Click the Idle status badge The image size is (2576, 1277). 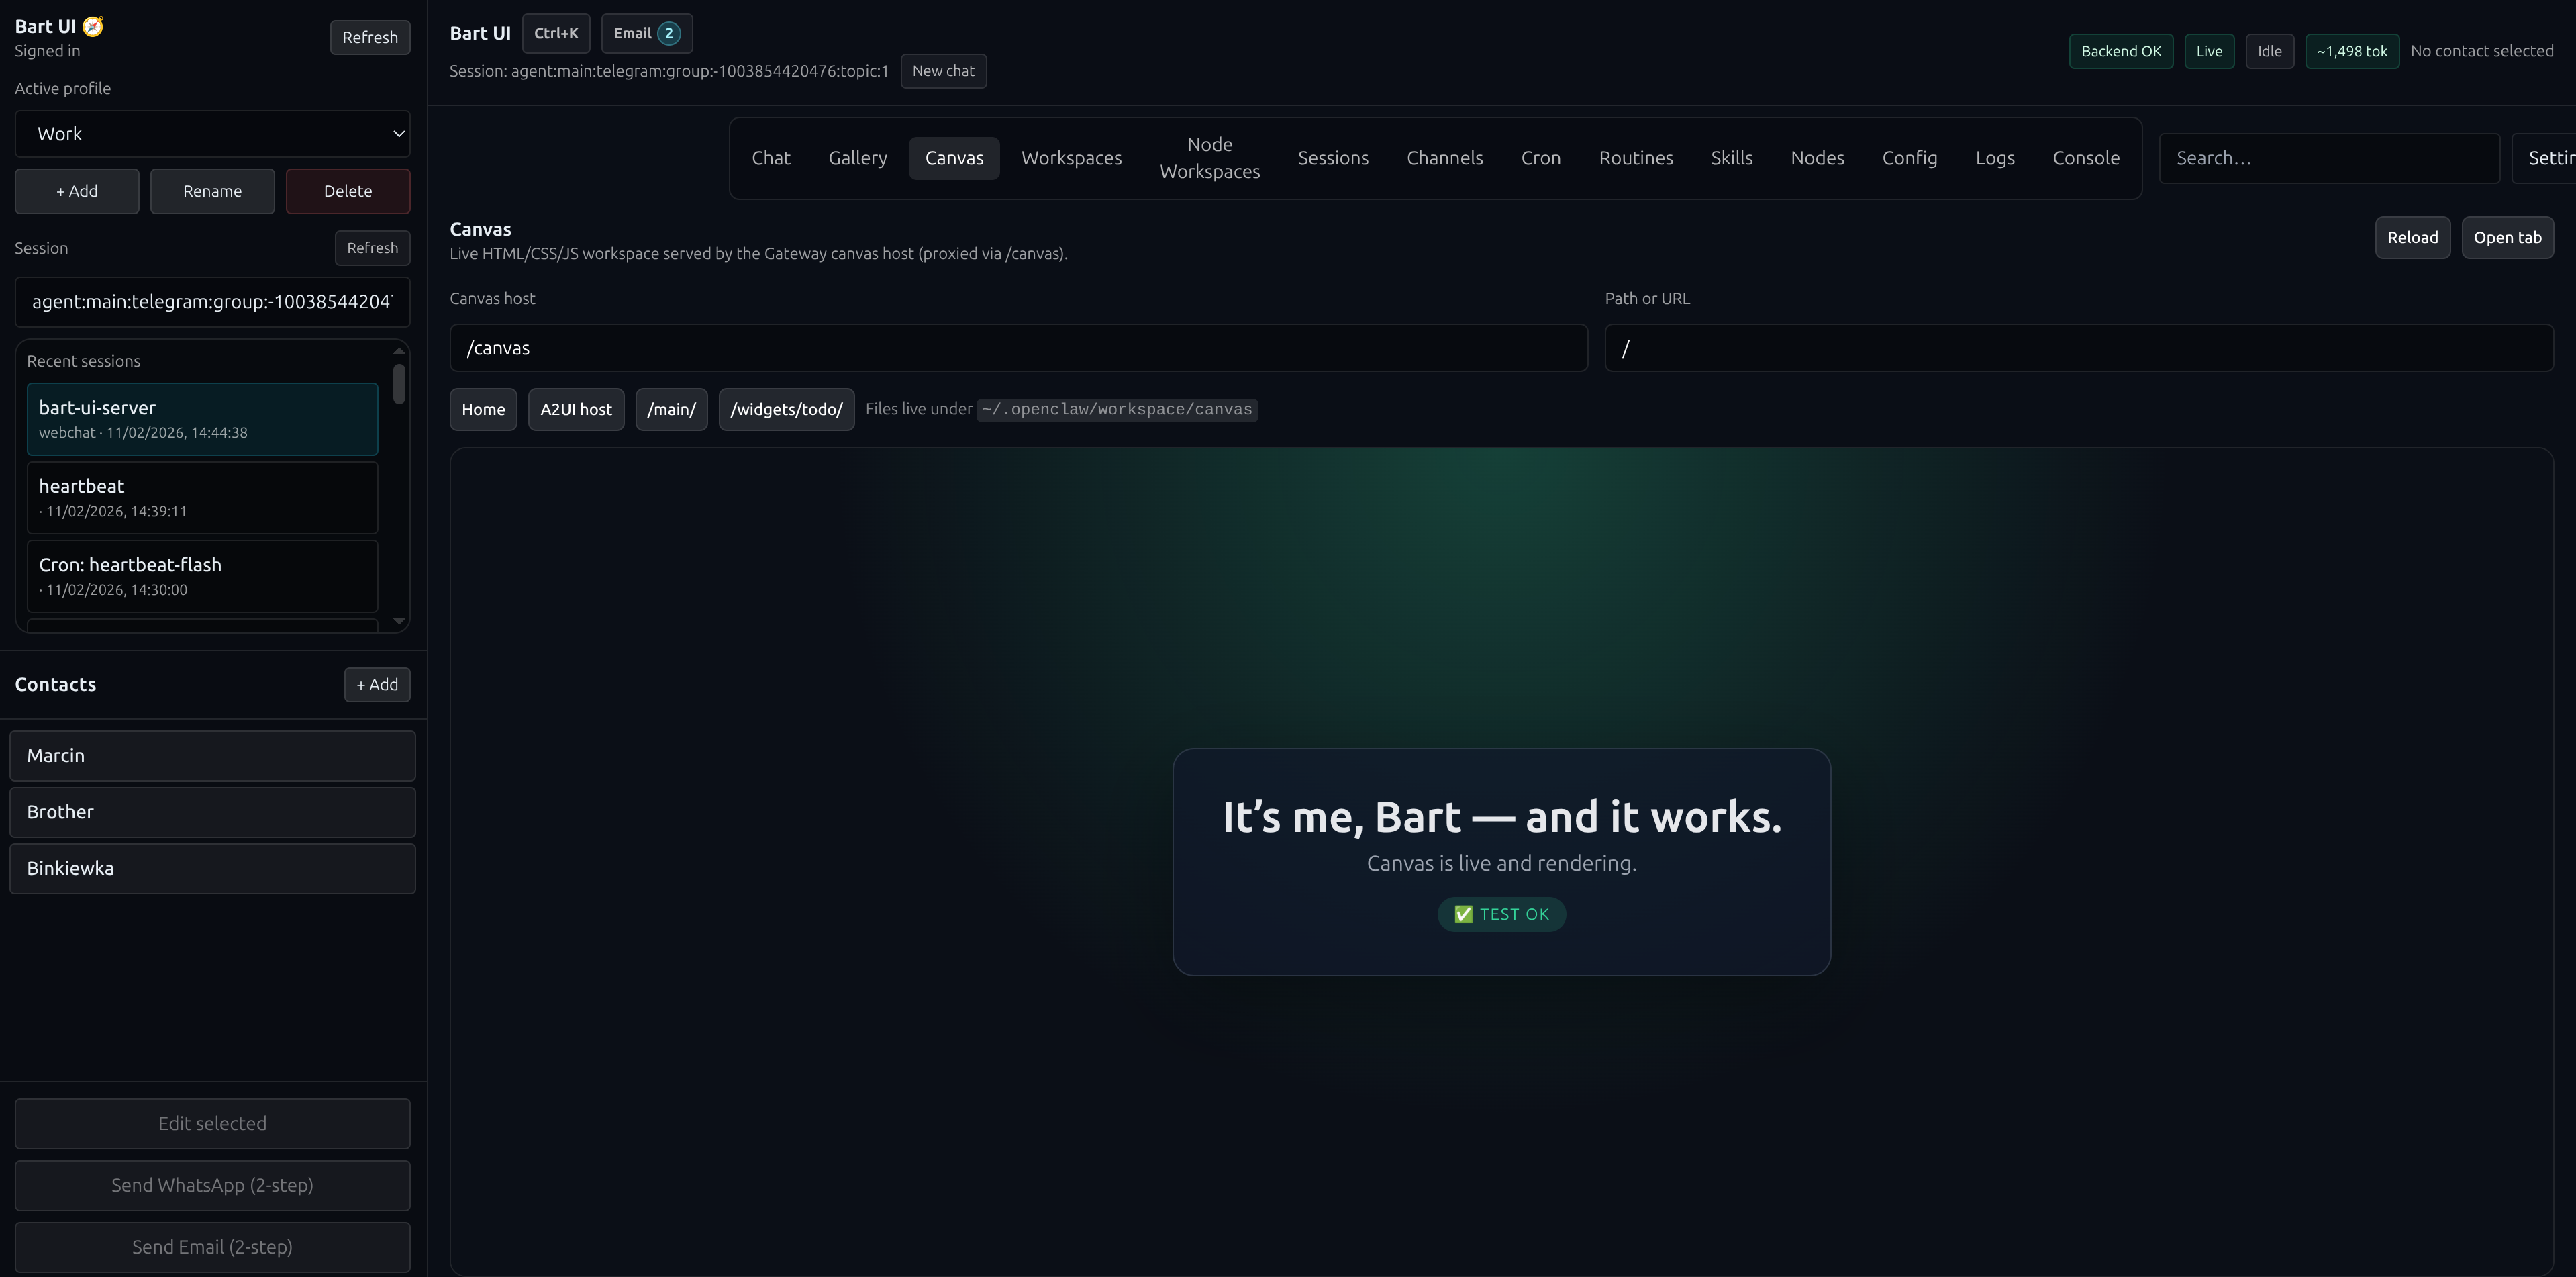2269,51
